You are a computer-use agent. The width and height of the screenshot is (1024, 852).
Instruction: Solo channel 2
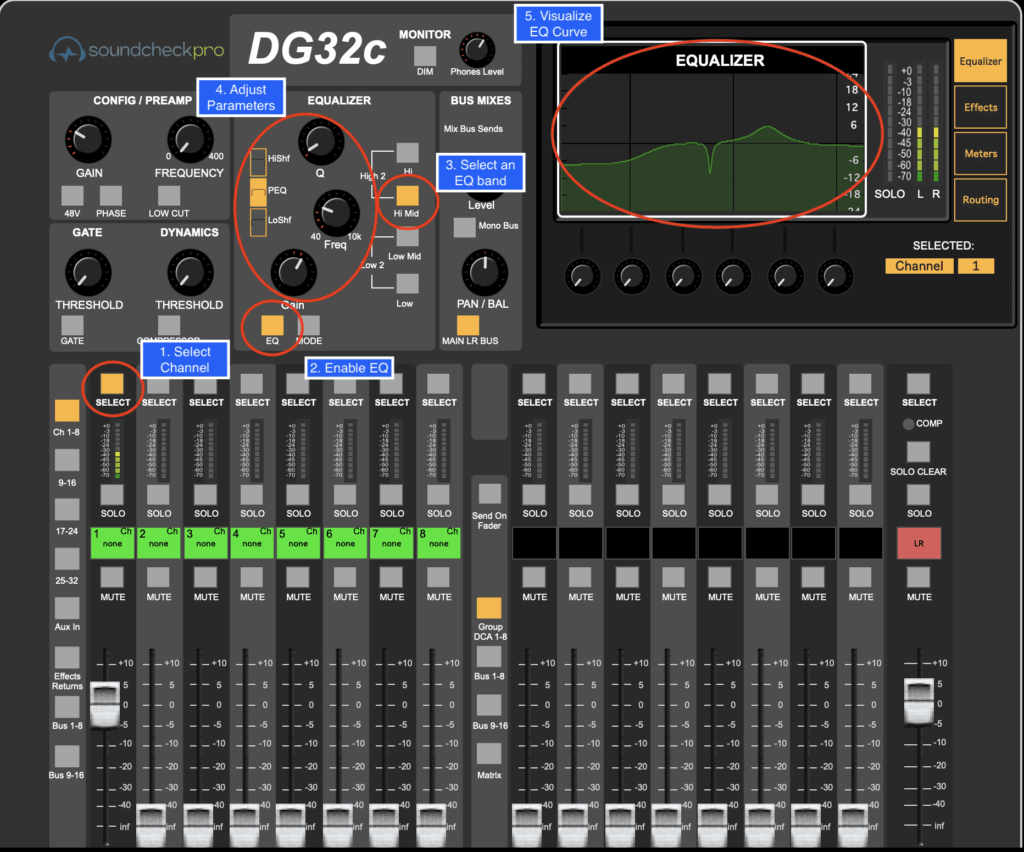click(159, 495)
